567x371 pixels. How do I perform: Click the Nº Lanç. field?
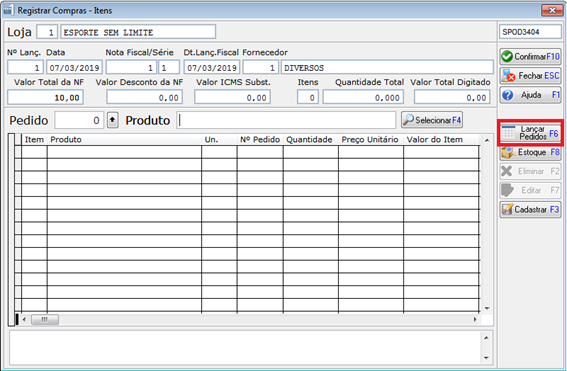point(25,68)
